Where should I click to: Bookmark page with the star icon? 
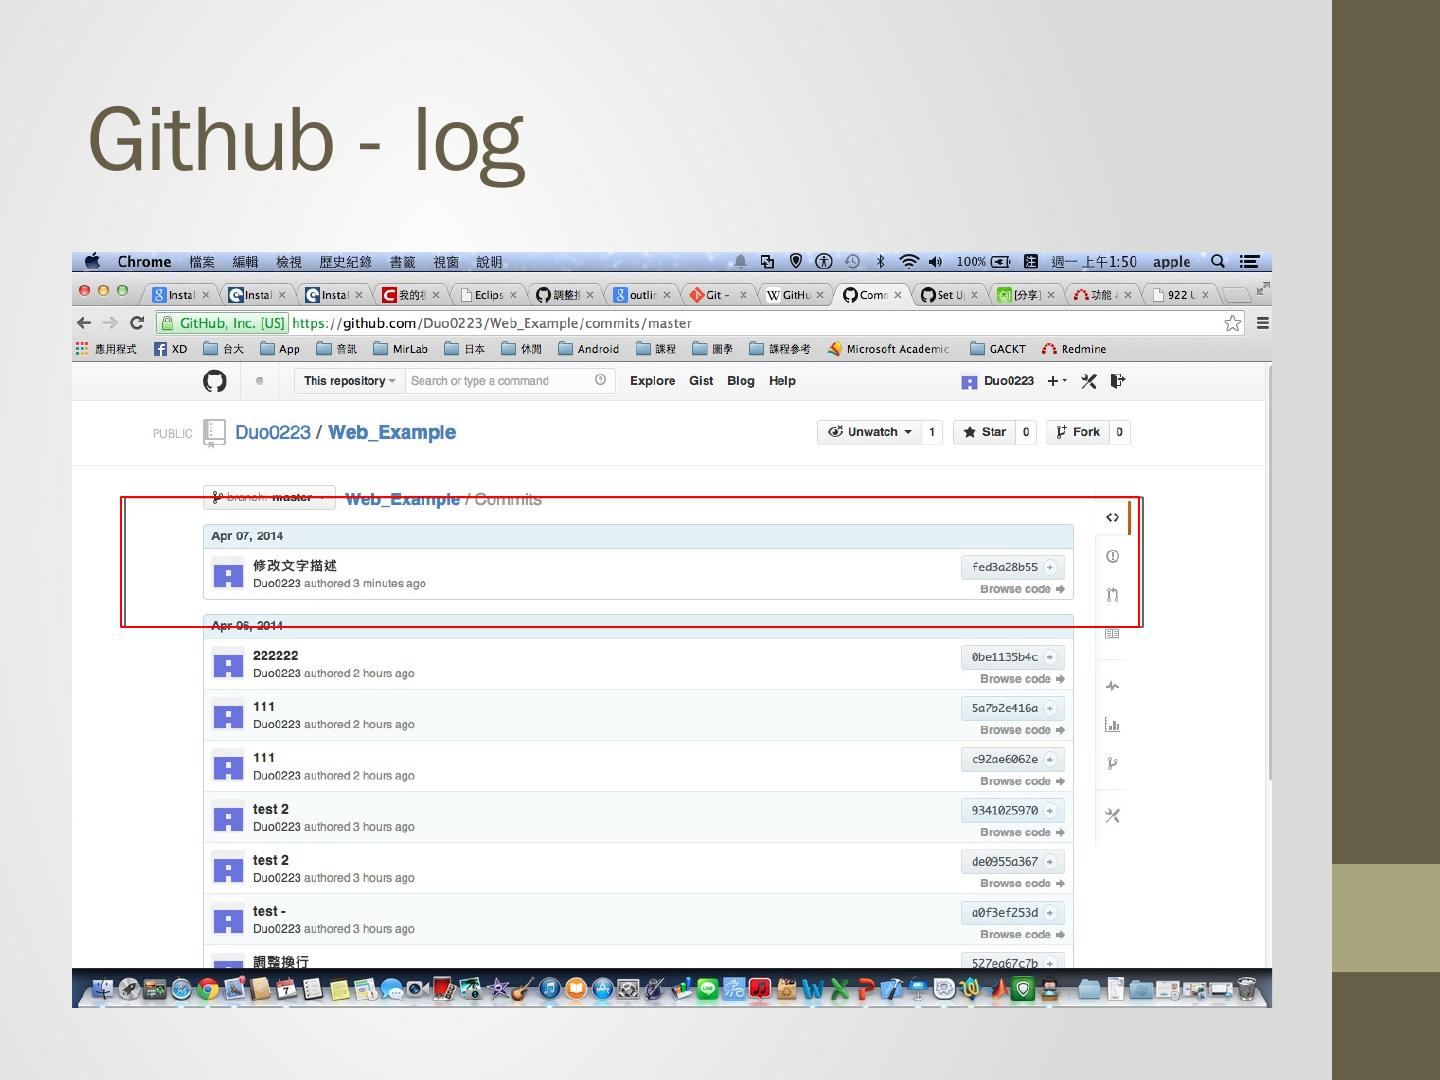click(1232, 323)
